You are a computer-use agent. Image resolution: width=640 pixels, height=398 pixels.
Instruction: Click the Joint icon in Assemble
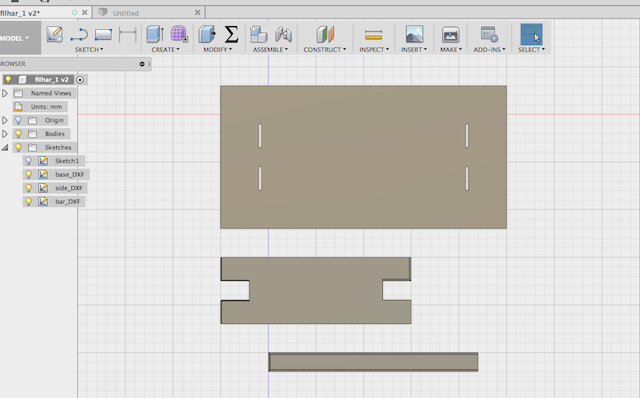pyautogui.click(x=283, y=34)
